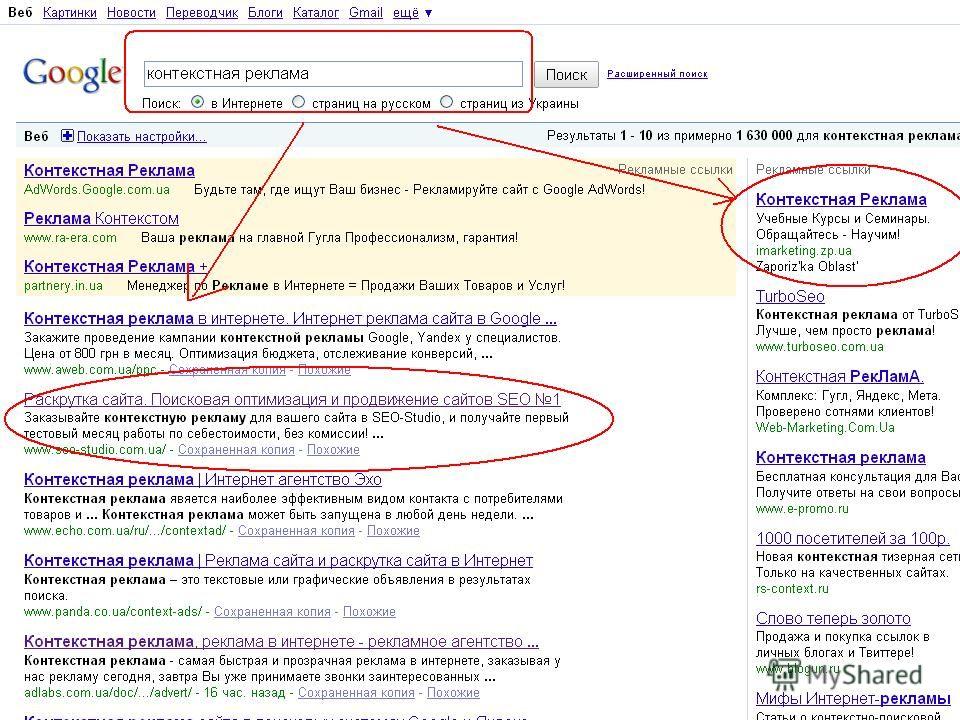This screenshot has height=720, width=960.
Task: Open the Новости tab
Action: (131, 12)
